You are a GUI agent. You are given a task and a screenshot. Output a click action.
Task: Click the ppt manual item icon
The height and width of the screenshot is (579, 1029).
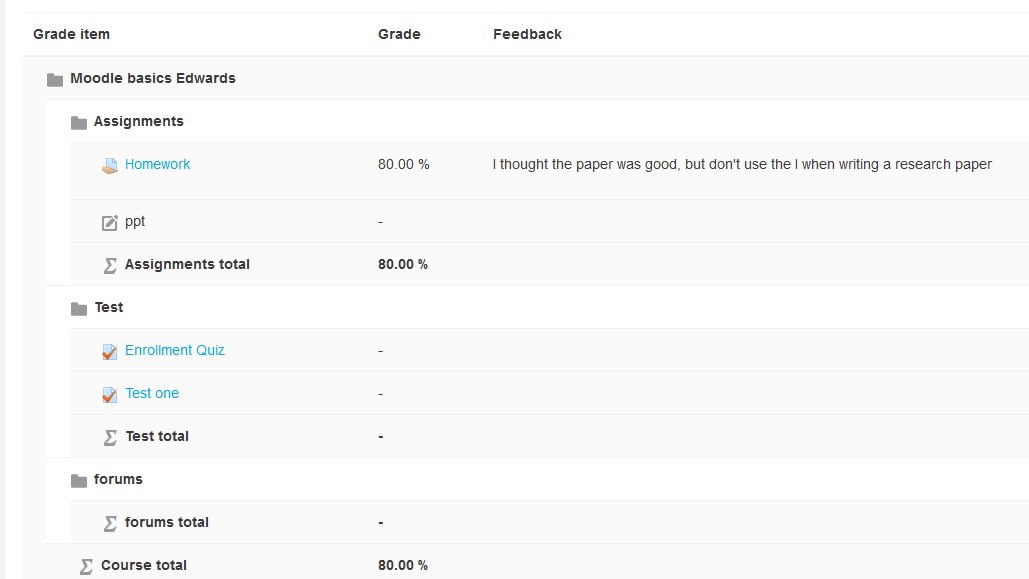(110, 223)
